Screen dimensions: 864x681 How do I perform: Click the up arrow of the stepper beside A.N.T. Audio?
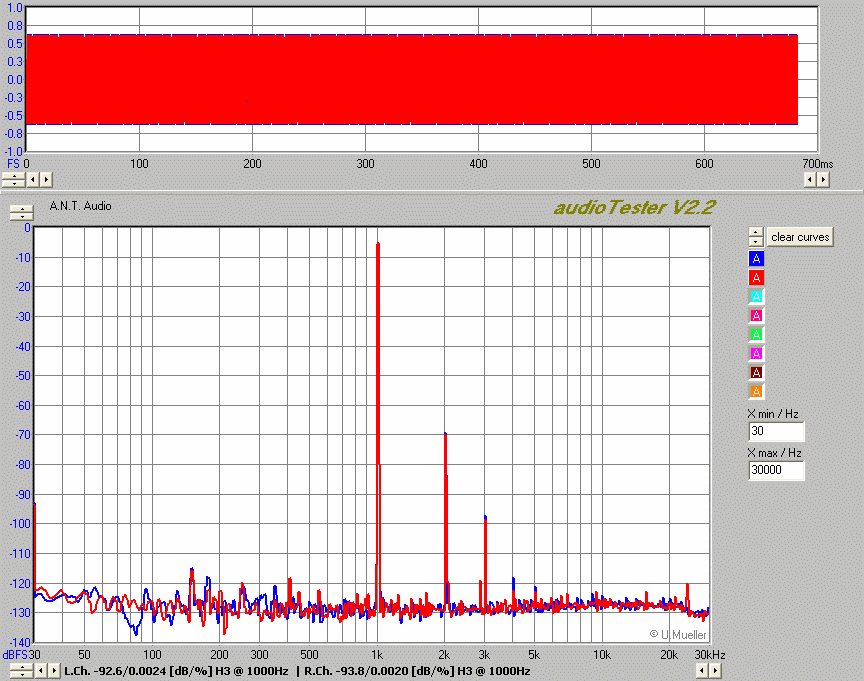pyautogui.click(x=22, y=209)
